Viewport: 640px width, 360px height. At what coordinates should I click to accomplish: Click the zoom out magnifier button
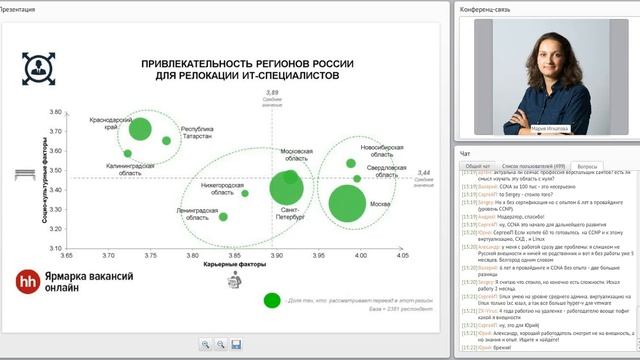[220, 344]
